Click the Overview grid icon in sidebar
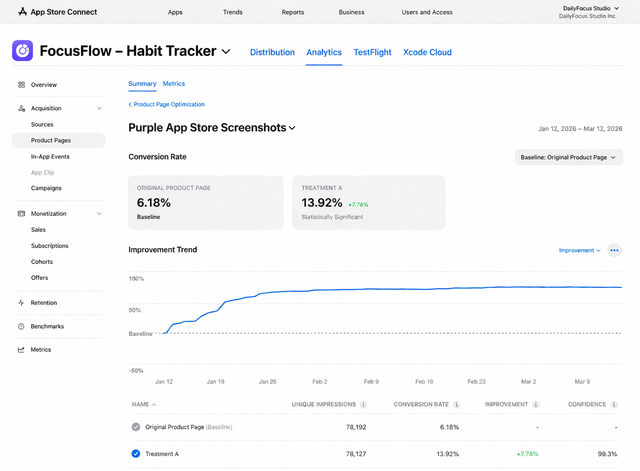The width and height of the screenshot is (640, 471). point(21,85)
